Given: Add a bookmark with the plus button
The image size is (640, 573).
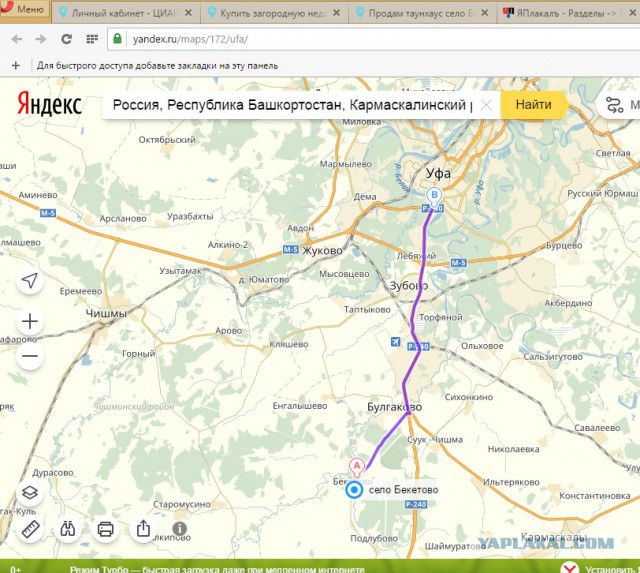Looking at the screenshot, I should (x=15, y=64).
